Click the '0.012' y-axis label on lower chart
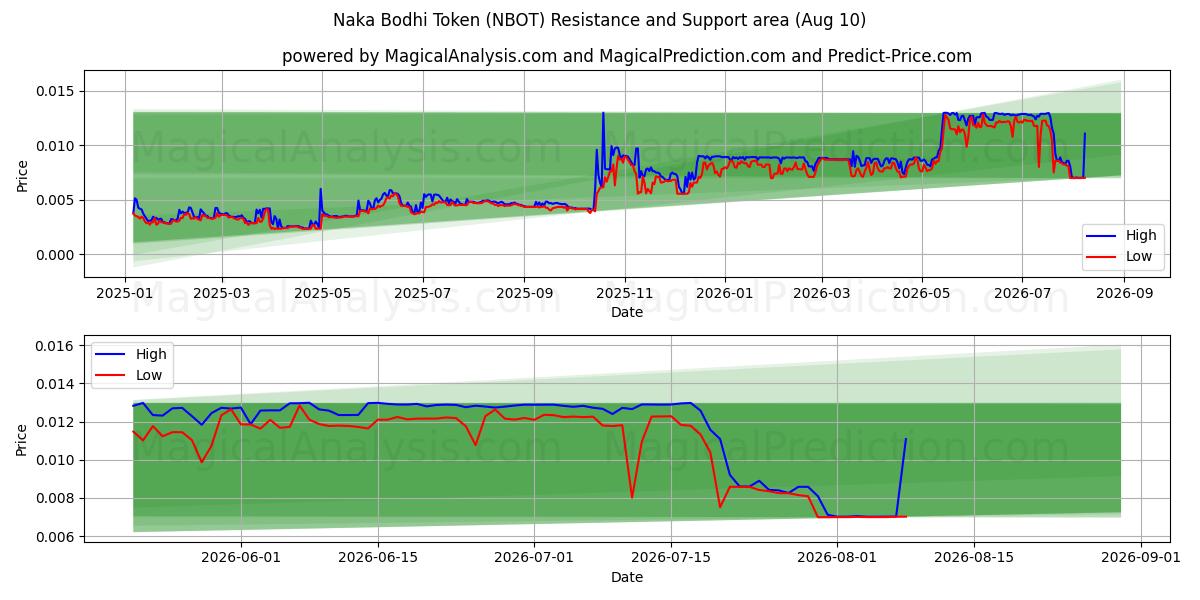Screen dimensions: 1200x600 coord(56,422)
